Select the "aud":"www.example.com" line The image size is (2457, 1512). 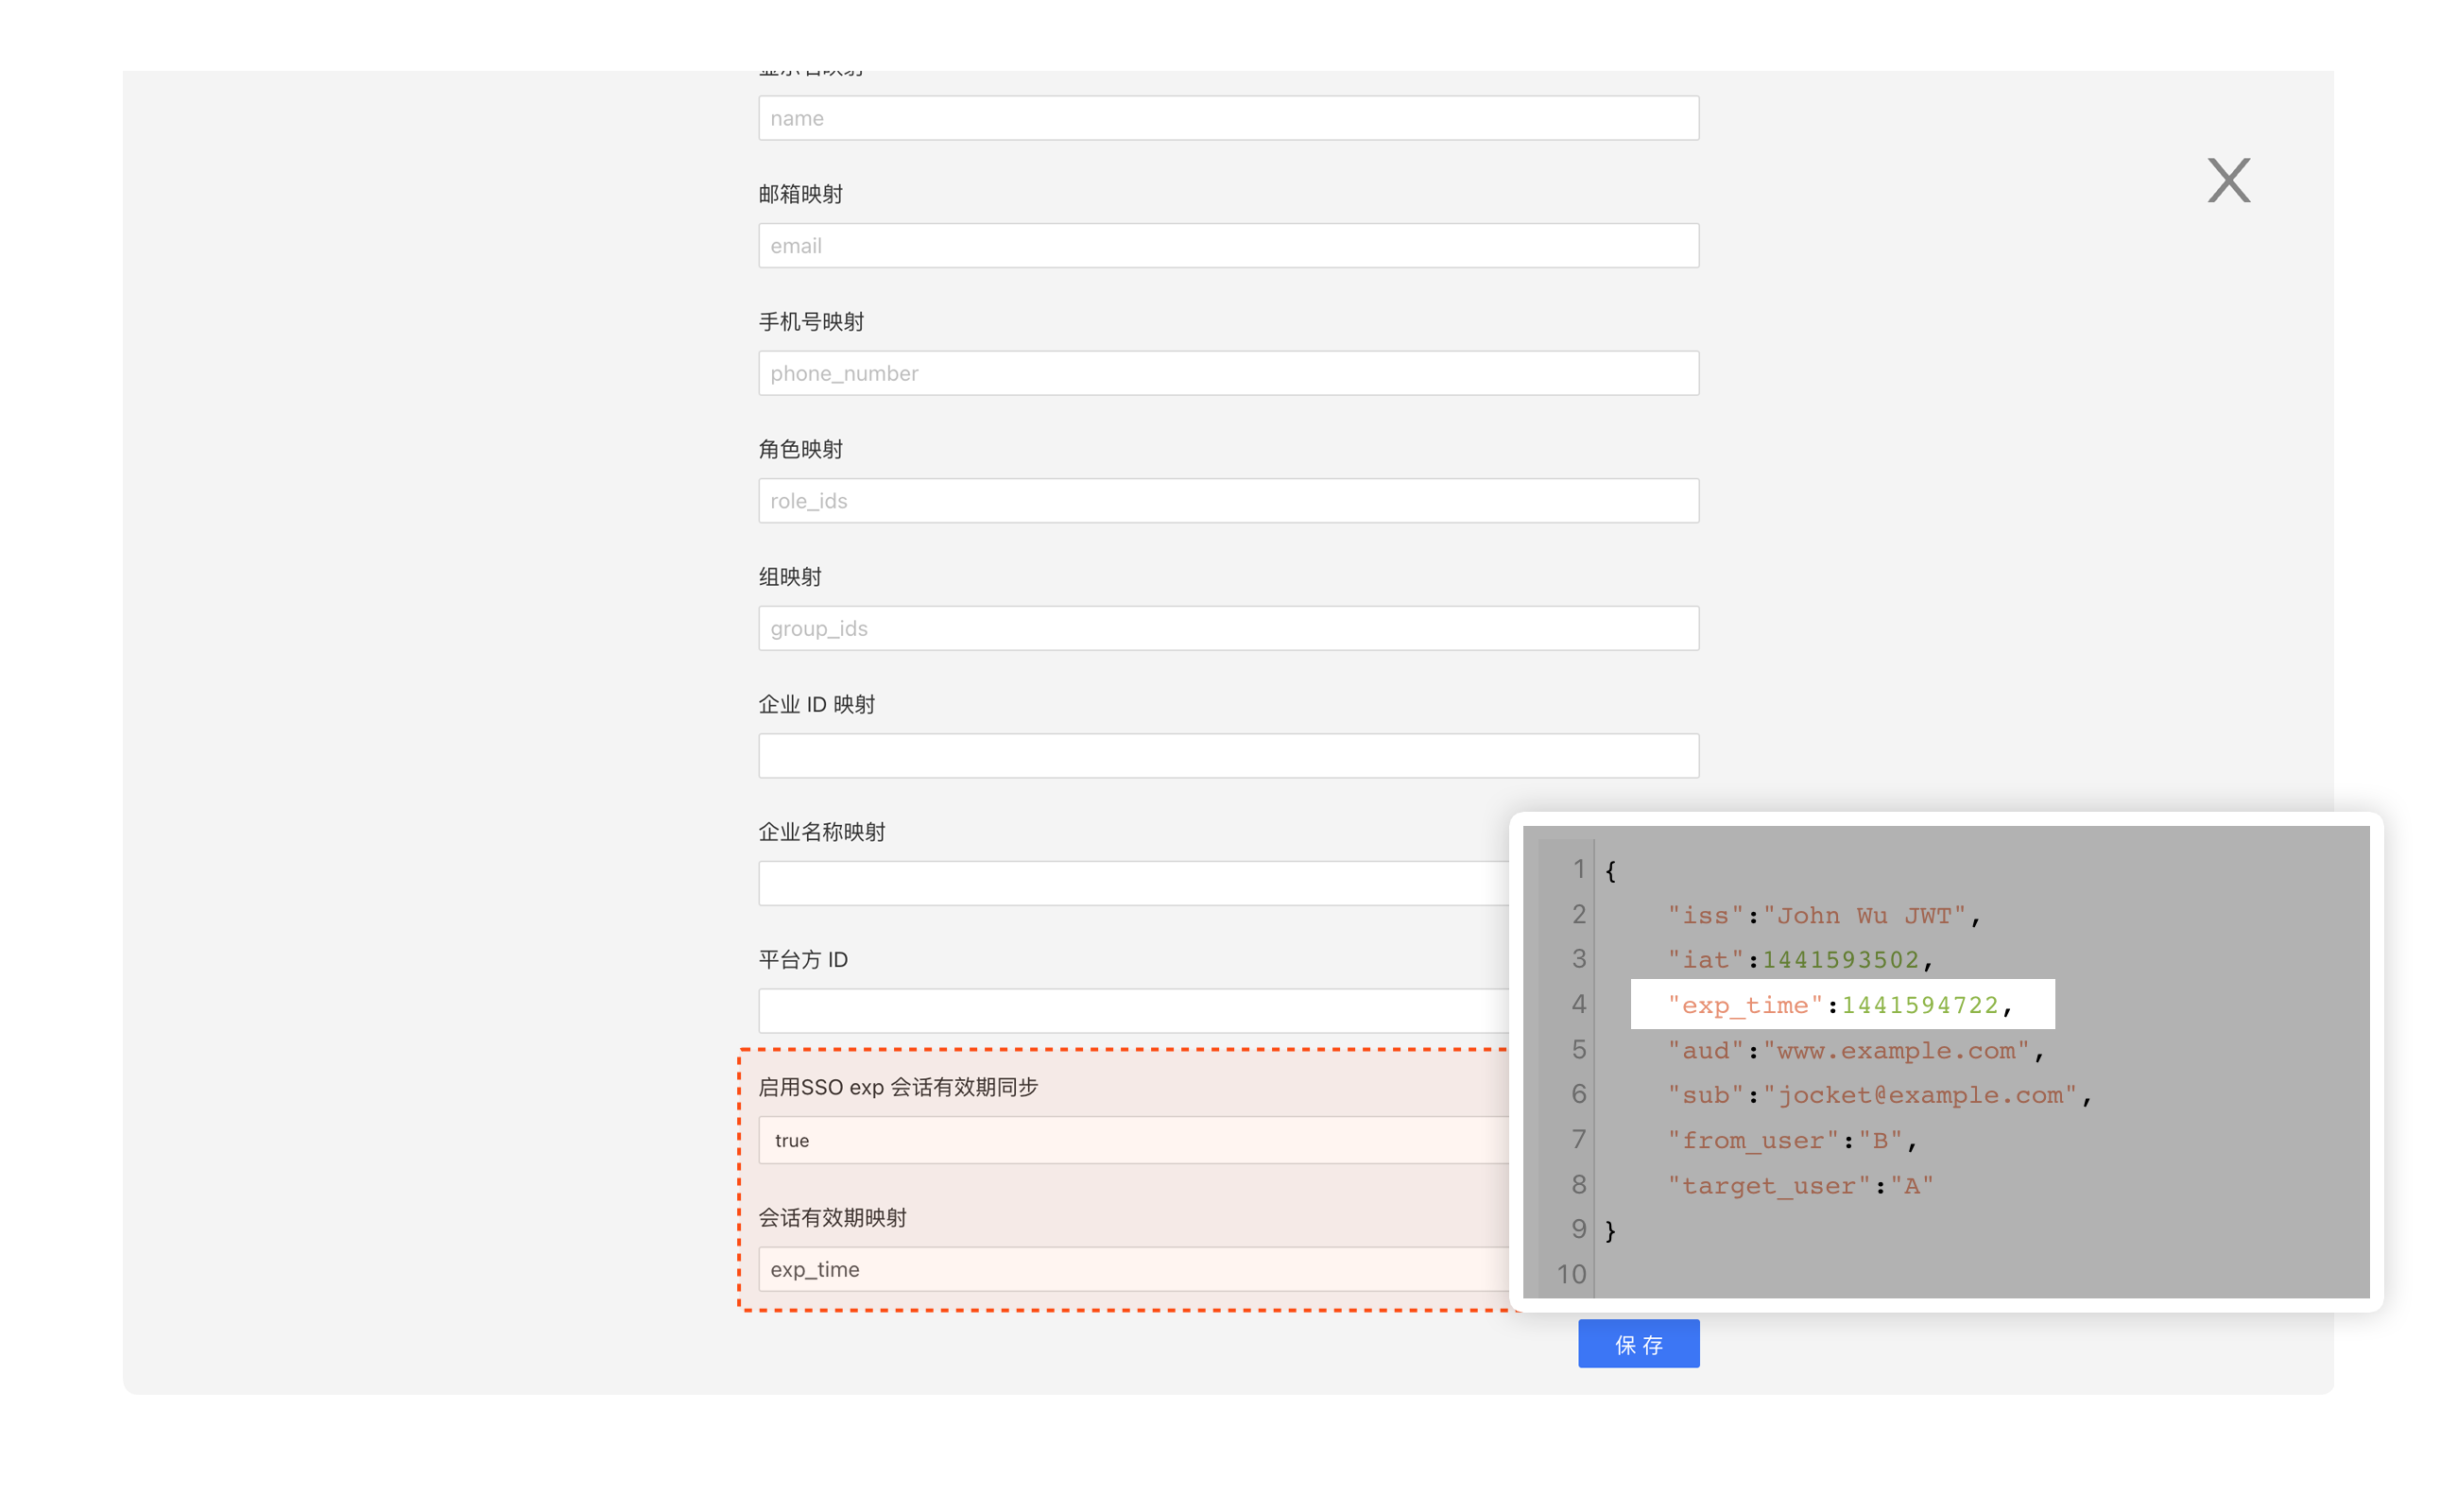click(x=1855, y=1050)
